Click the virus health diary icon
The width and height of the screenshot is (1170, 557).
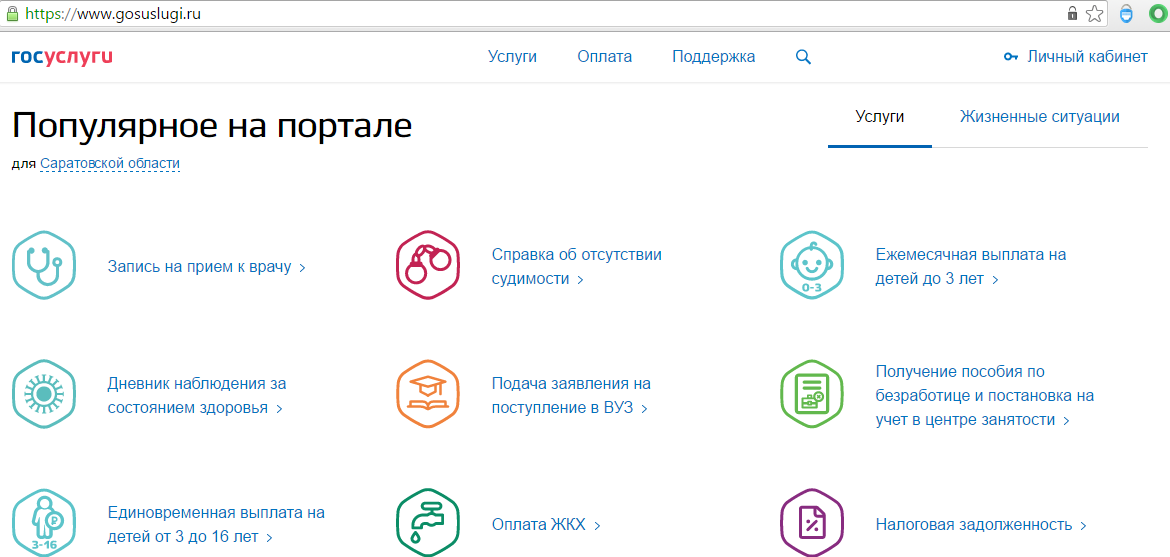tap(44, 394)
